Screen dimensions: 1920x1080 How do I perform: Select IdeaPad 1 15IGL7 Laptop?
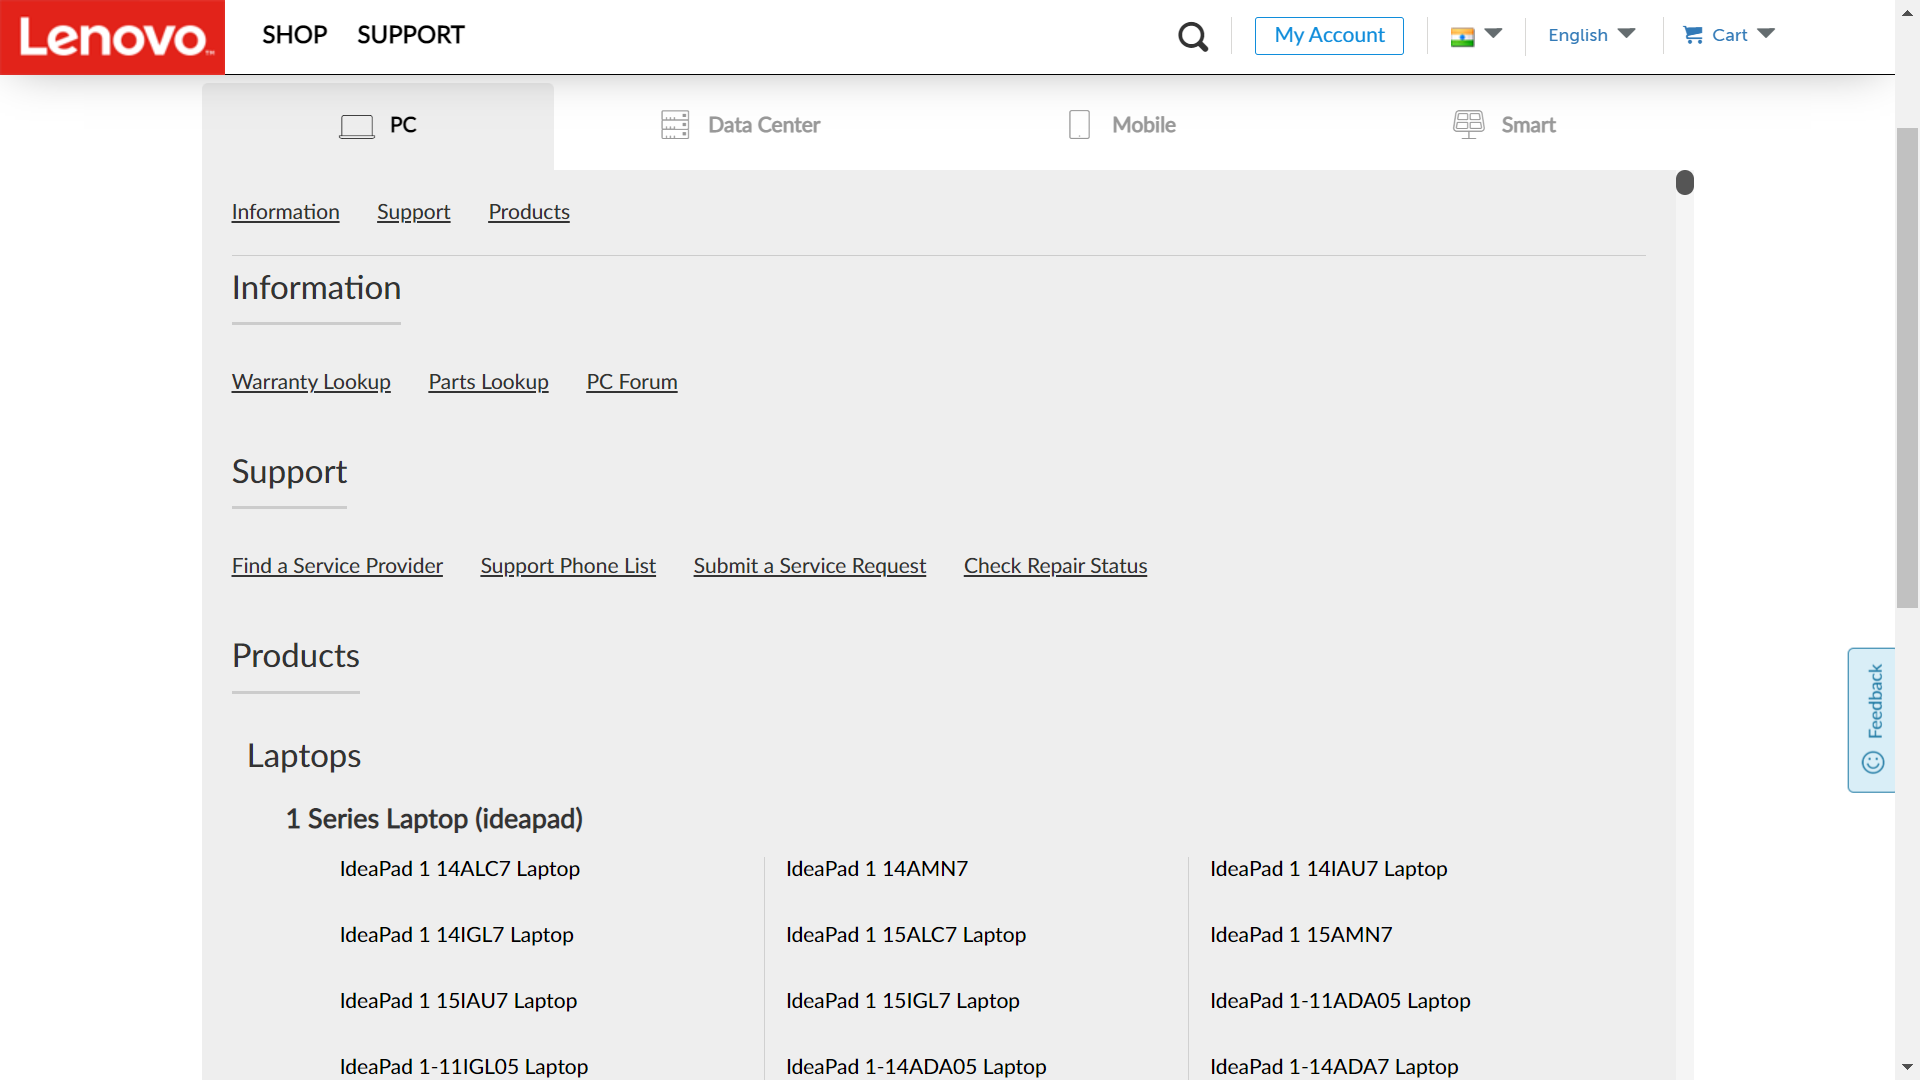pyautogui.click(x=902, y=1001)
